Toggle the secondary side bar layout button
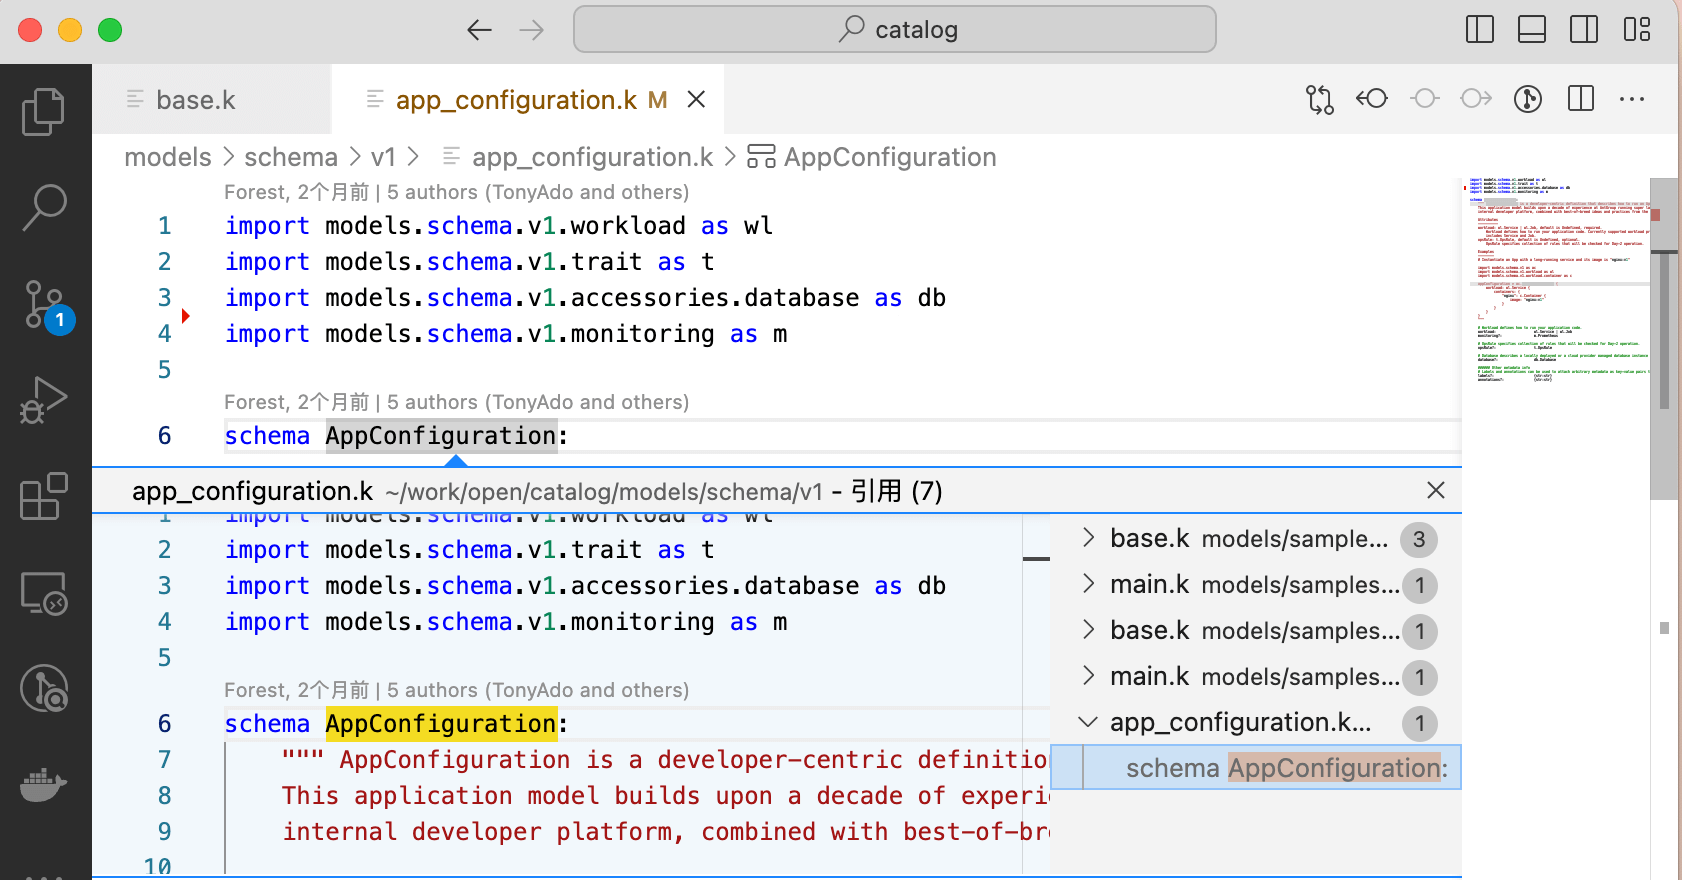1682x880 pixels. coord(1583,30)
